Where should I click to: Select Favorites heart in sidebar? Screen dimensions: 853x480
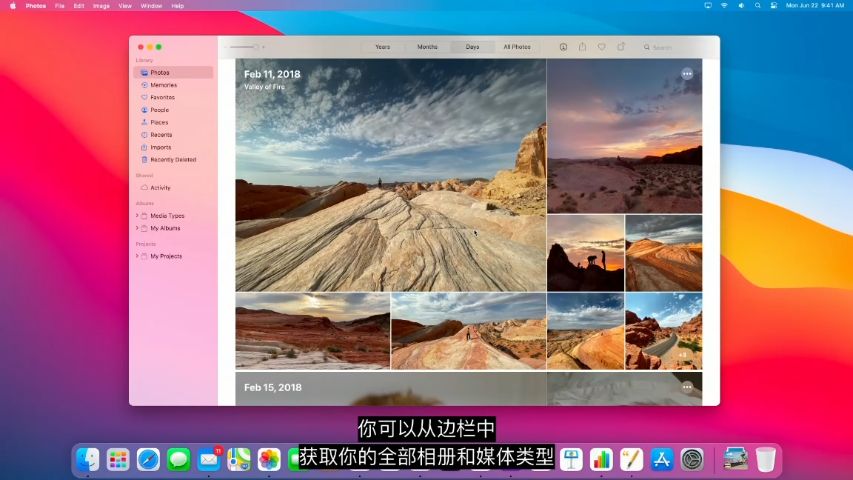[162, 97]
